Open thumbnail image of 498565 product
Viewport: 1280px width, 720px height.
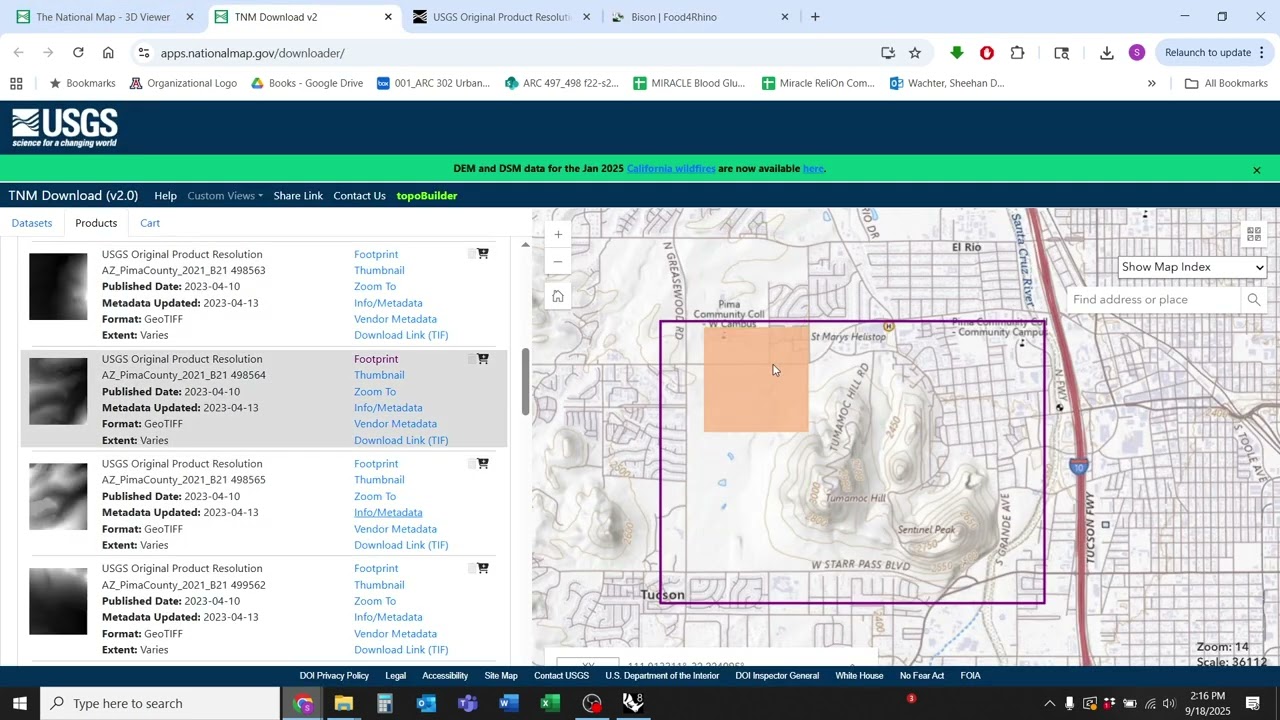coord(58,496)
